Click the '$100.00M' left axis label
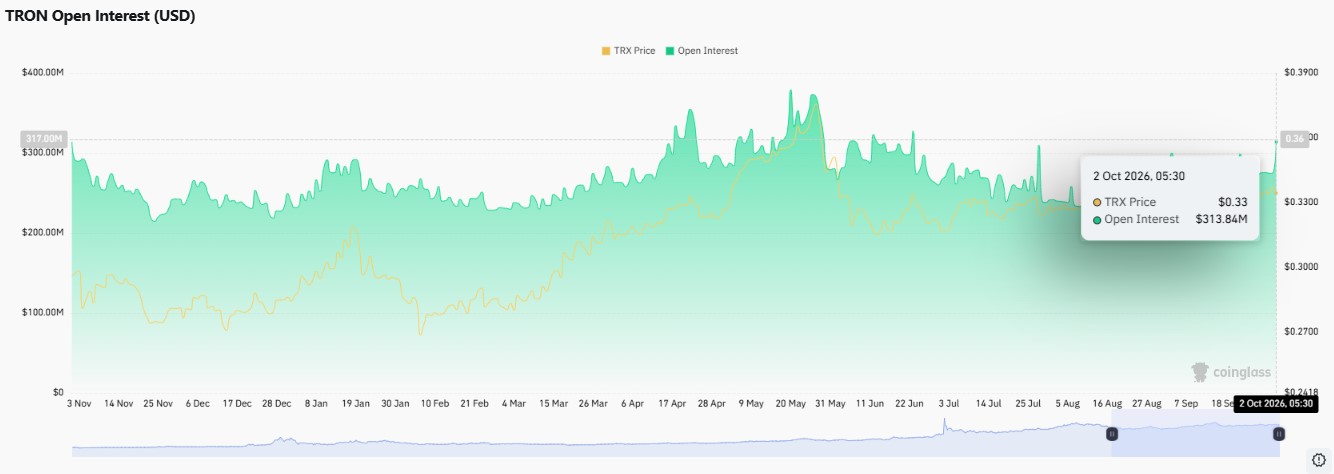 [x=43, y=312]
